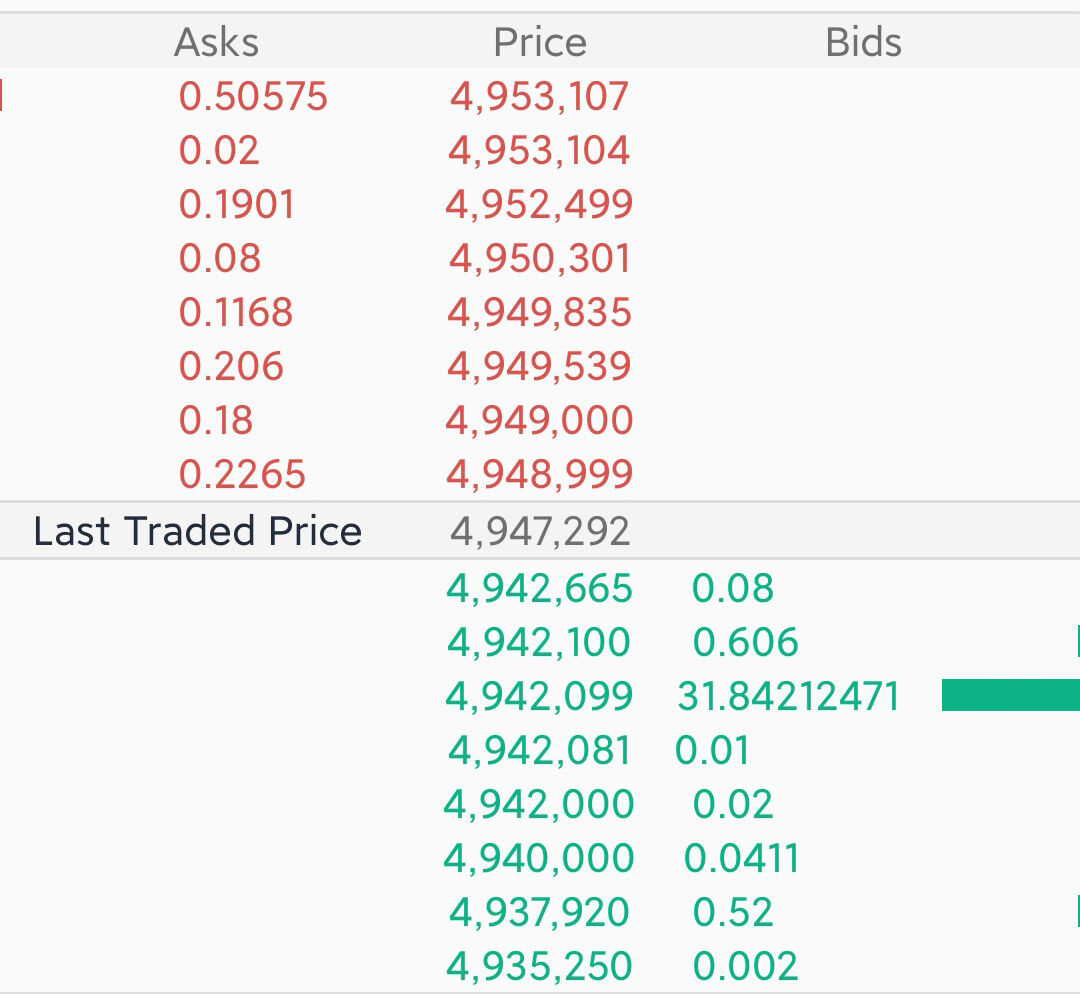Select bid amount 31.84212471
The width and height of the screenshot is (1080, 994).
788,696
